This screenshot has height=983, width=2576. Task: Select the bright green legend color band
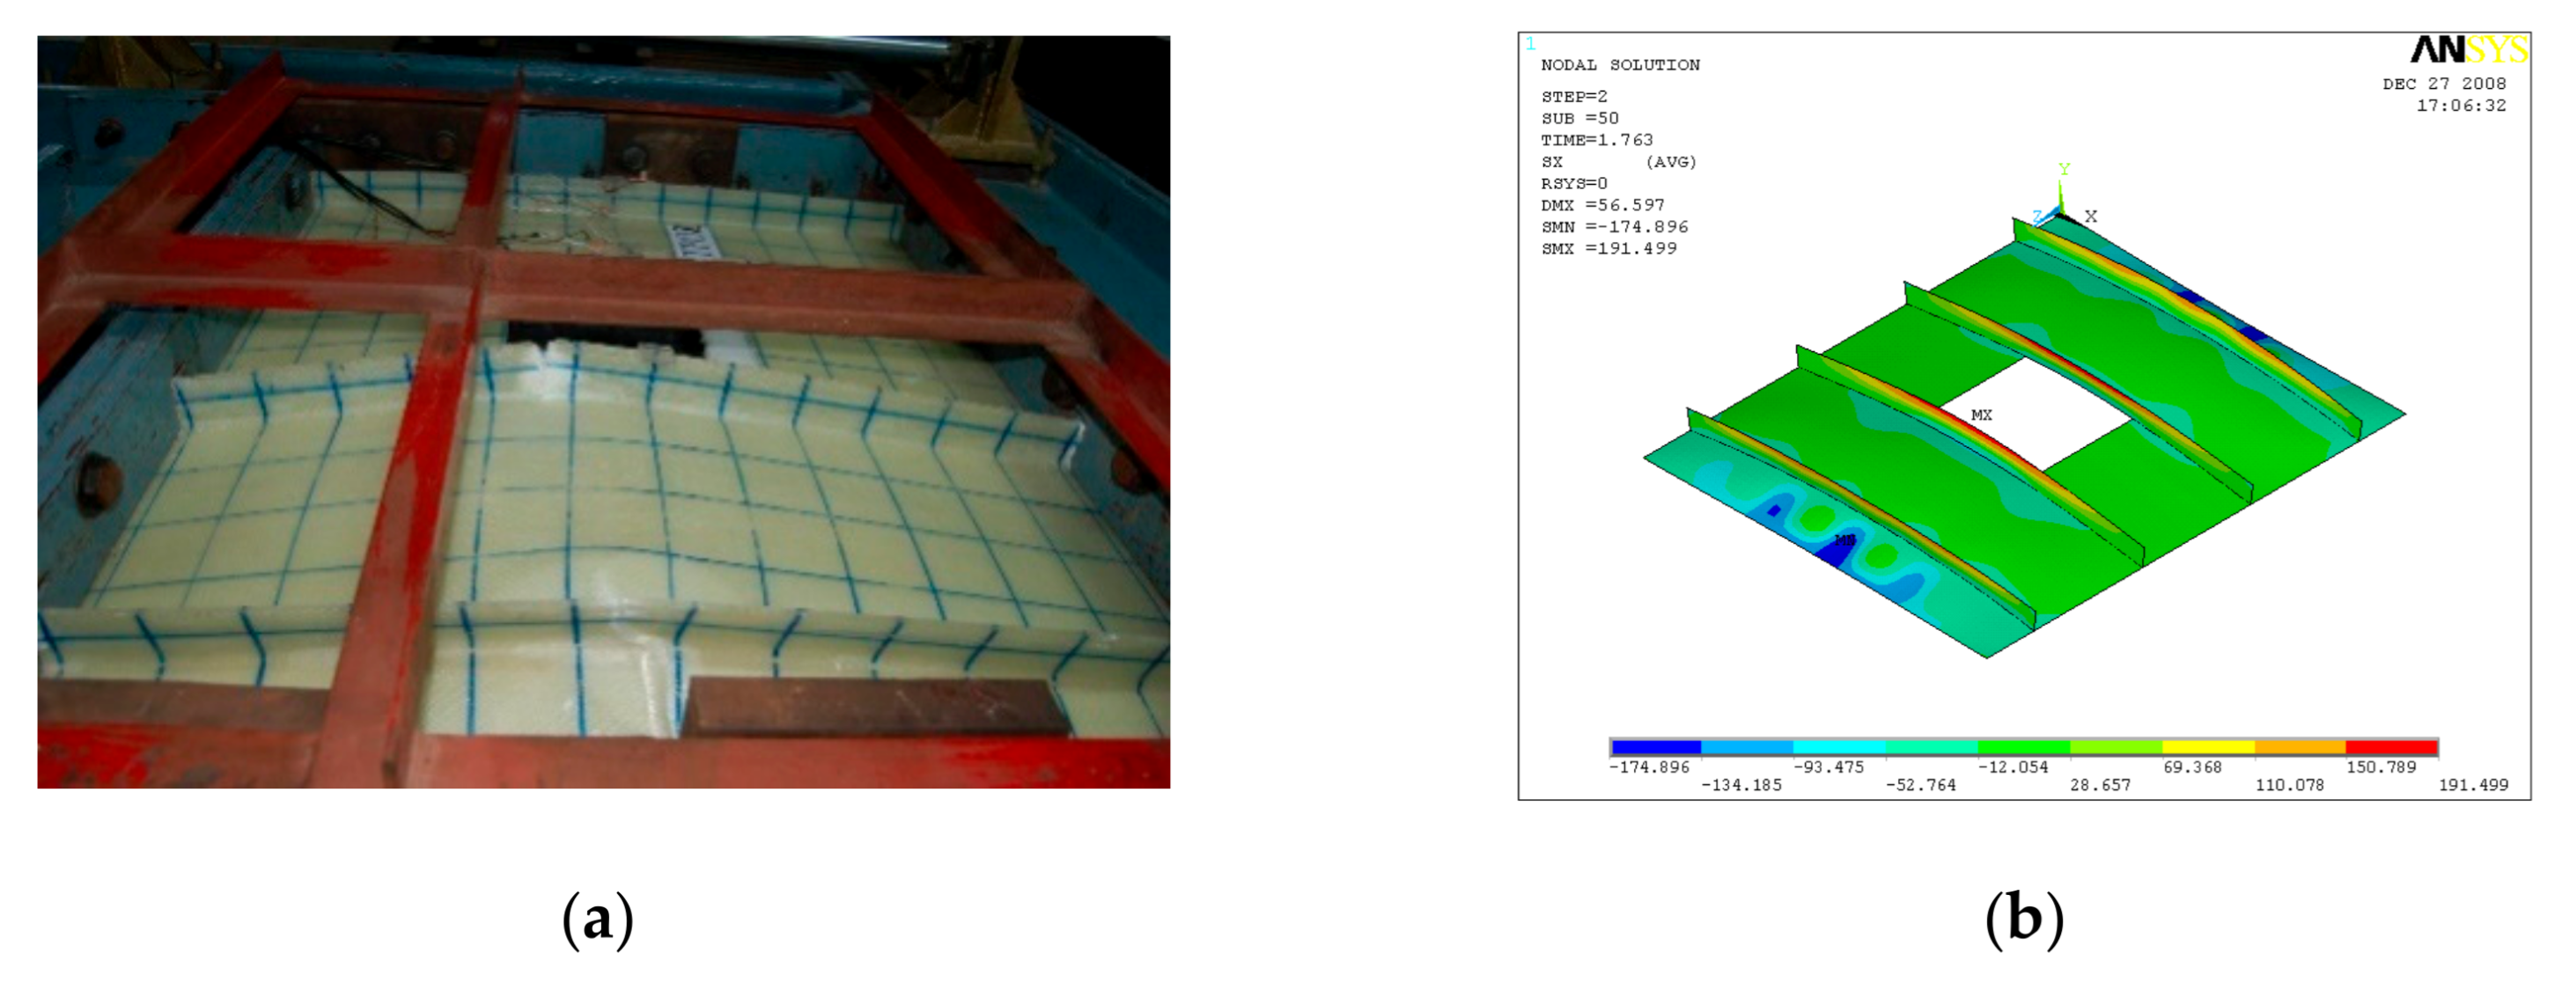pos(2023,747)
